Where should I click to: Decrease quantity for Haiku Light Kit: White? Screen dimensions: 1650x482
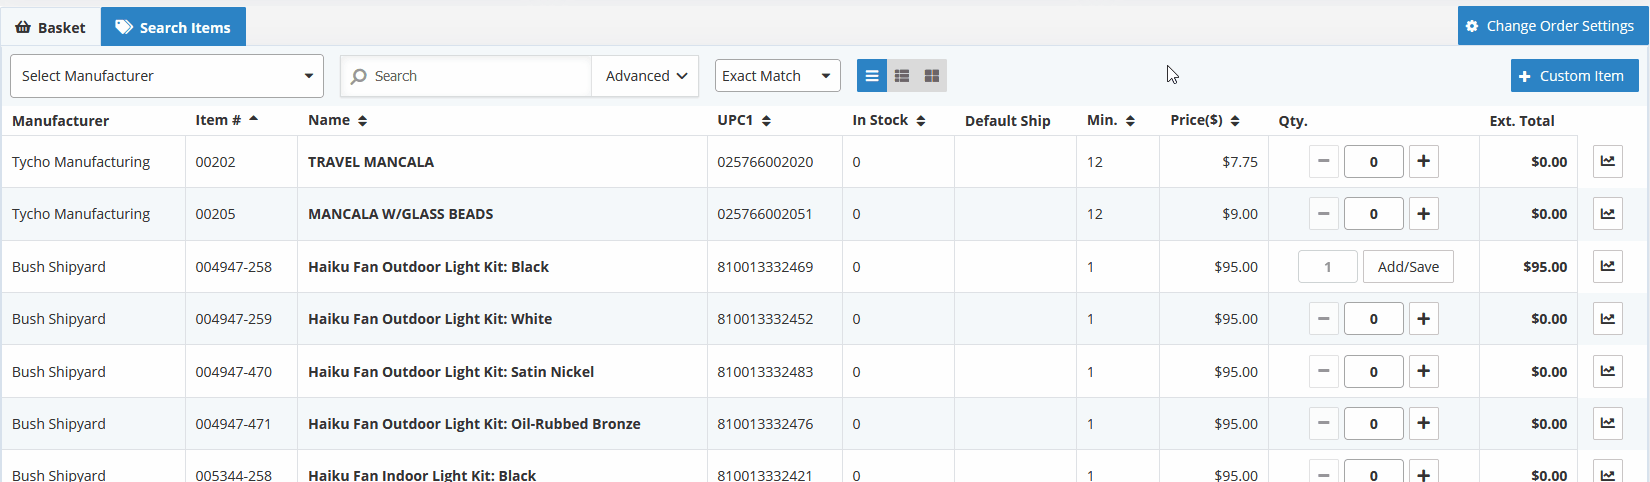tap(1323, 319)
